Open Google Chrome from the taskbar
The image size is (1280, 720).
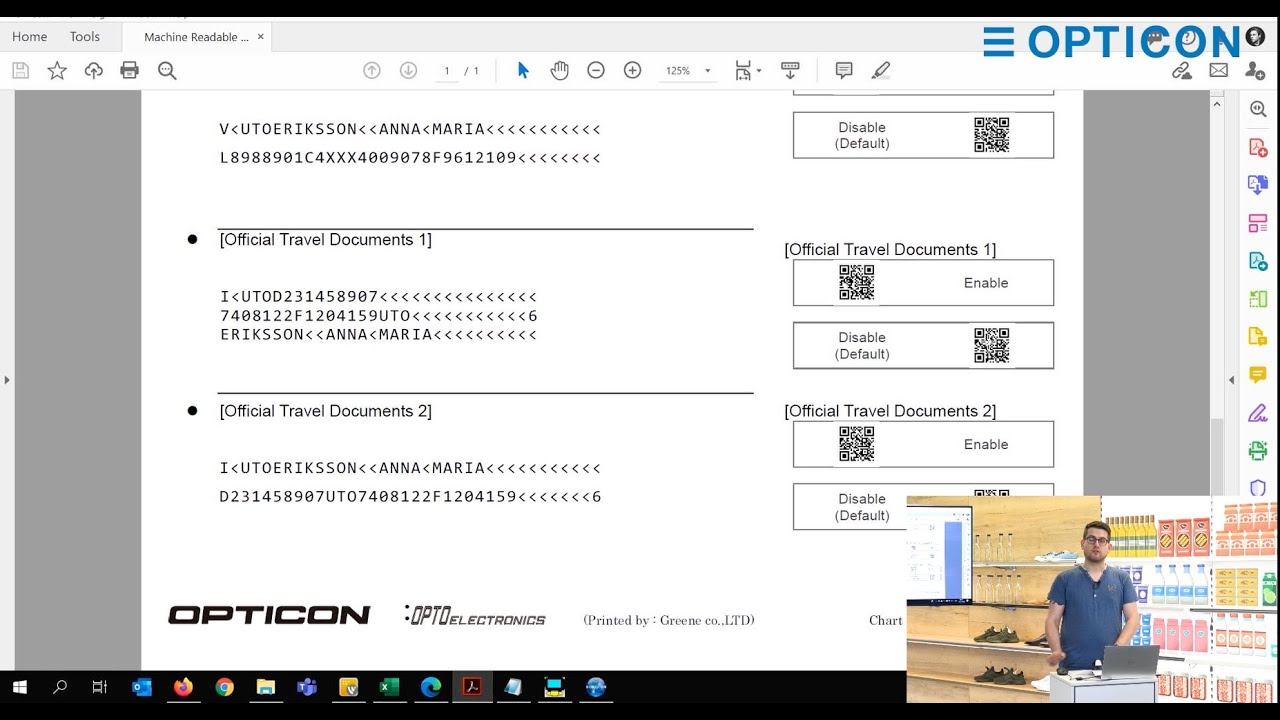tap(224, 687)
